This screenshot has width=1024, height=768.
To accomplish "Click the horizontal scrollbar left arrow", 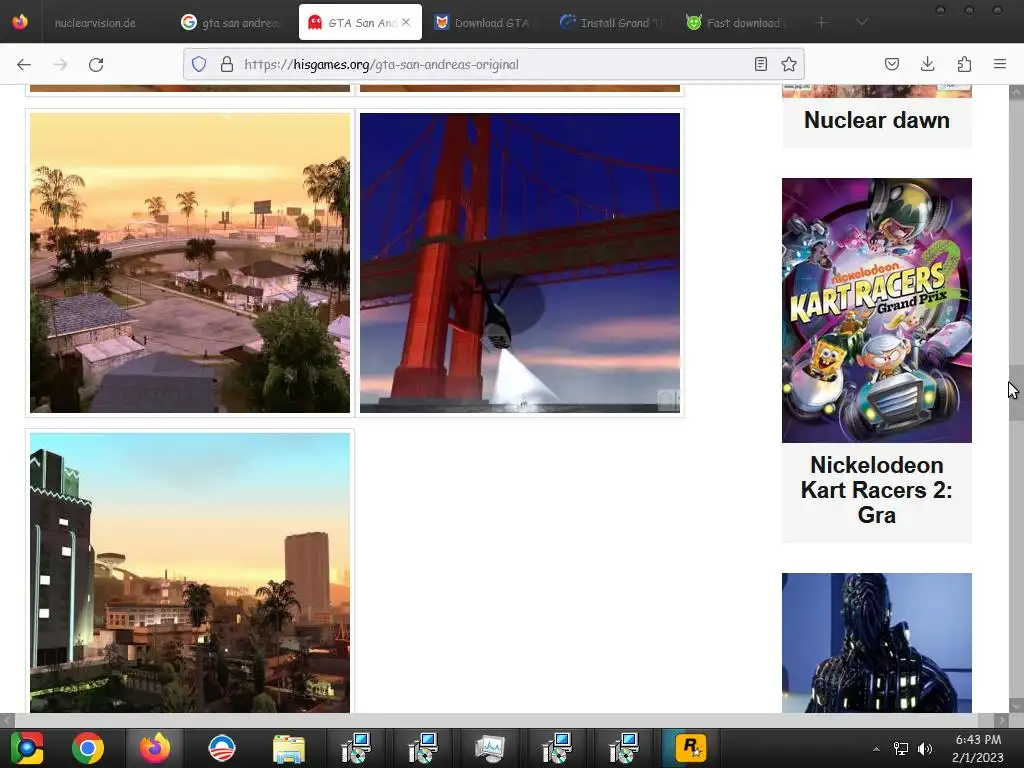I will point(7,720).
